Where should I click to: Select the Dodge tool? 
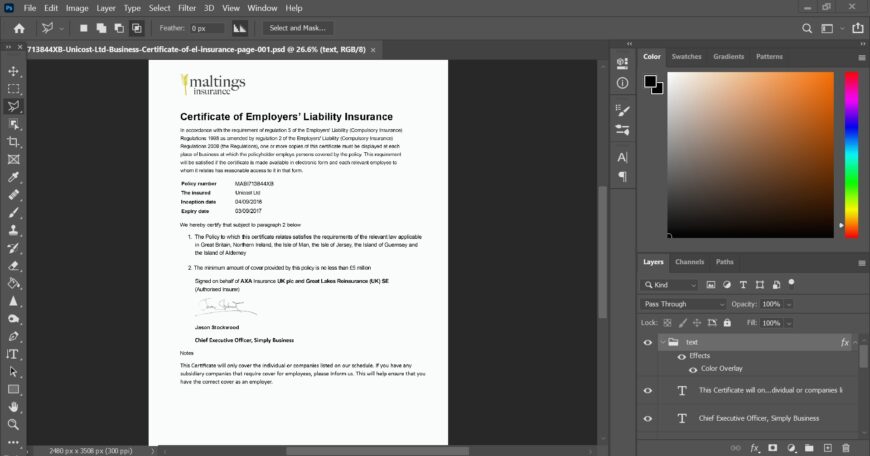13,319
